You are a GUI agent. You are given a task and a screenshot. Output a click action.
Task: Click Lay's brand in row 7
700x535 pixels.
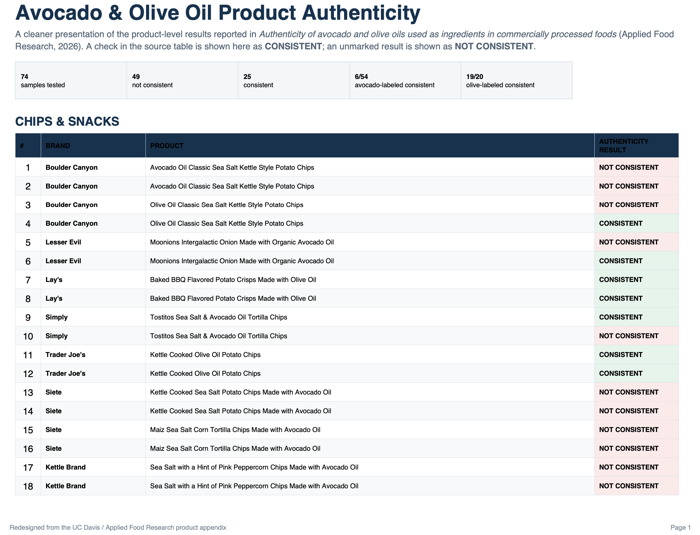tap(54, 280)
